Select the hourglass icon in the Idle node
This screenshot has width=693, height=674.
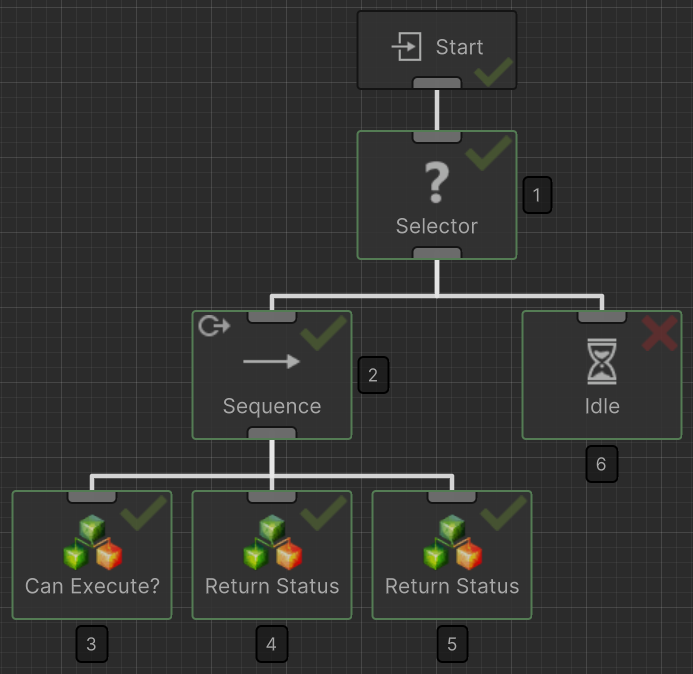602,361
